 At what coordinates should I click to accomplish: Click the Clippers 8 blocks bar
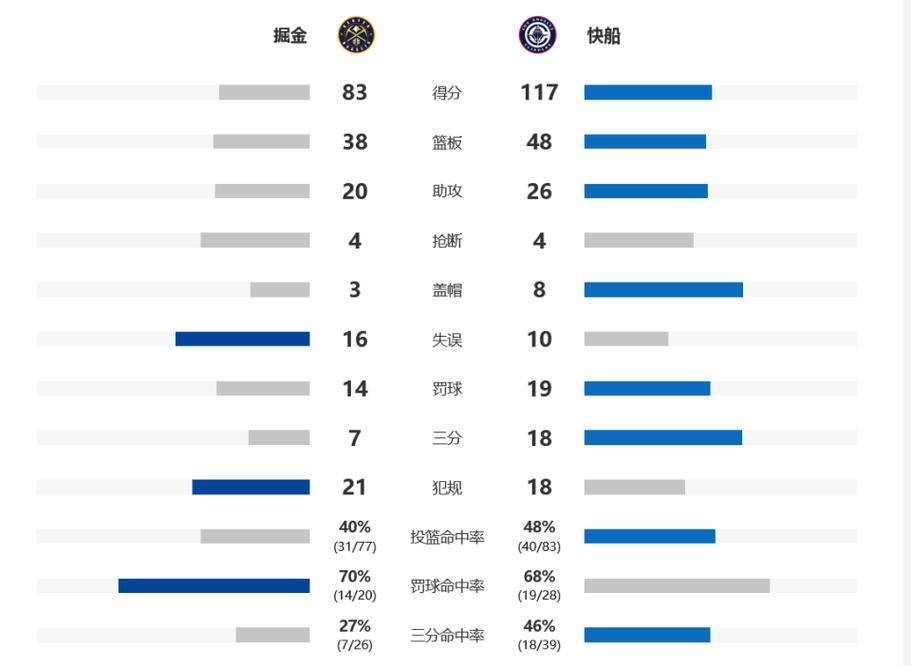(663, 289)
